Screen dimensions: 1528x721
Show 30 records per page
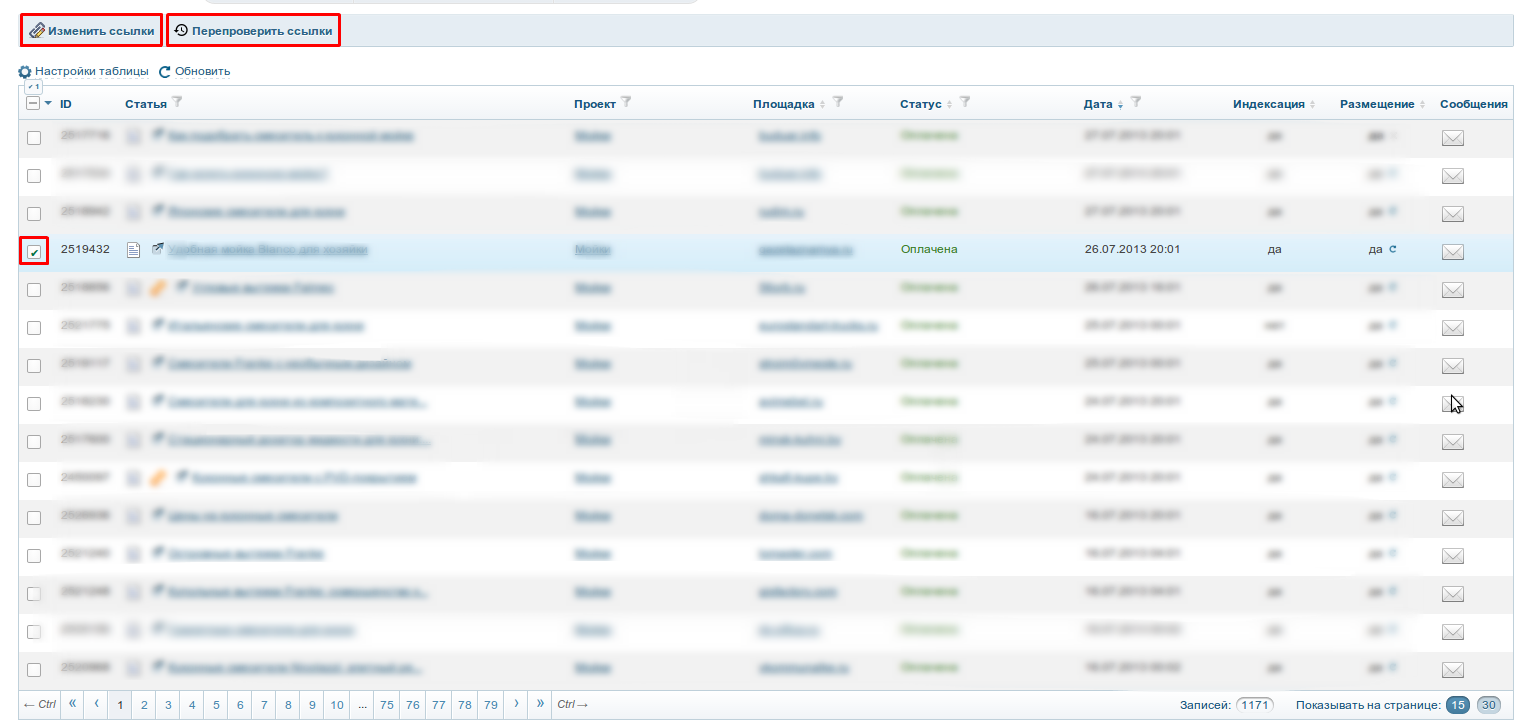click(x=1489, y=705)
